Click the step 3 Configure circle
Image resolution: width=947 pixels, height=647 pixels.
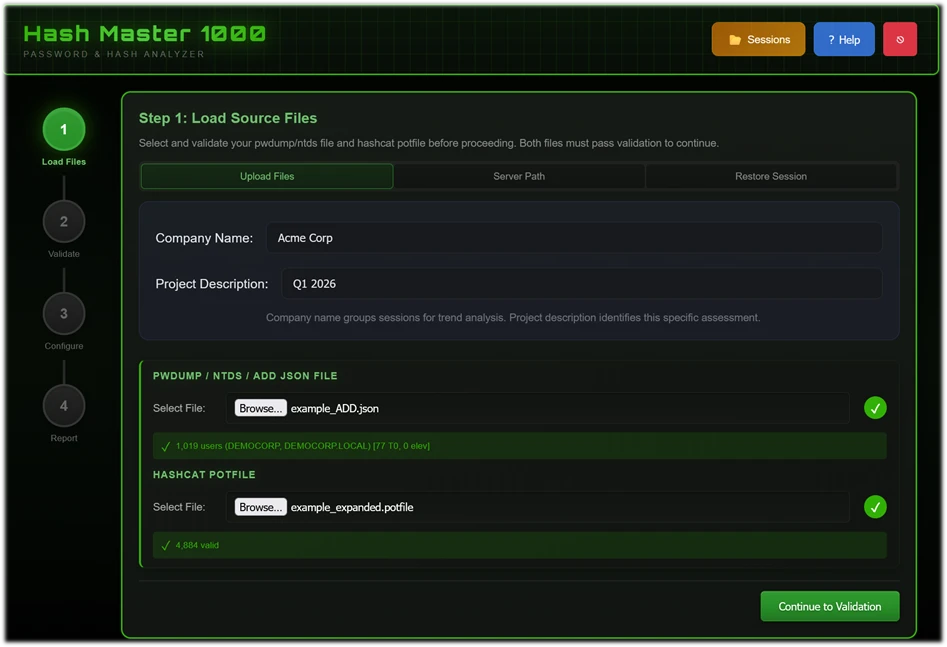tap(63, 313)
